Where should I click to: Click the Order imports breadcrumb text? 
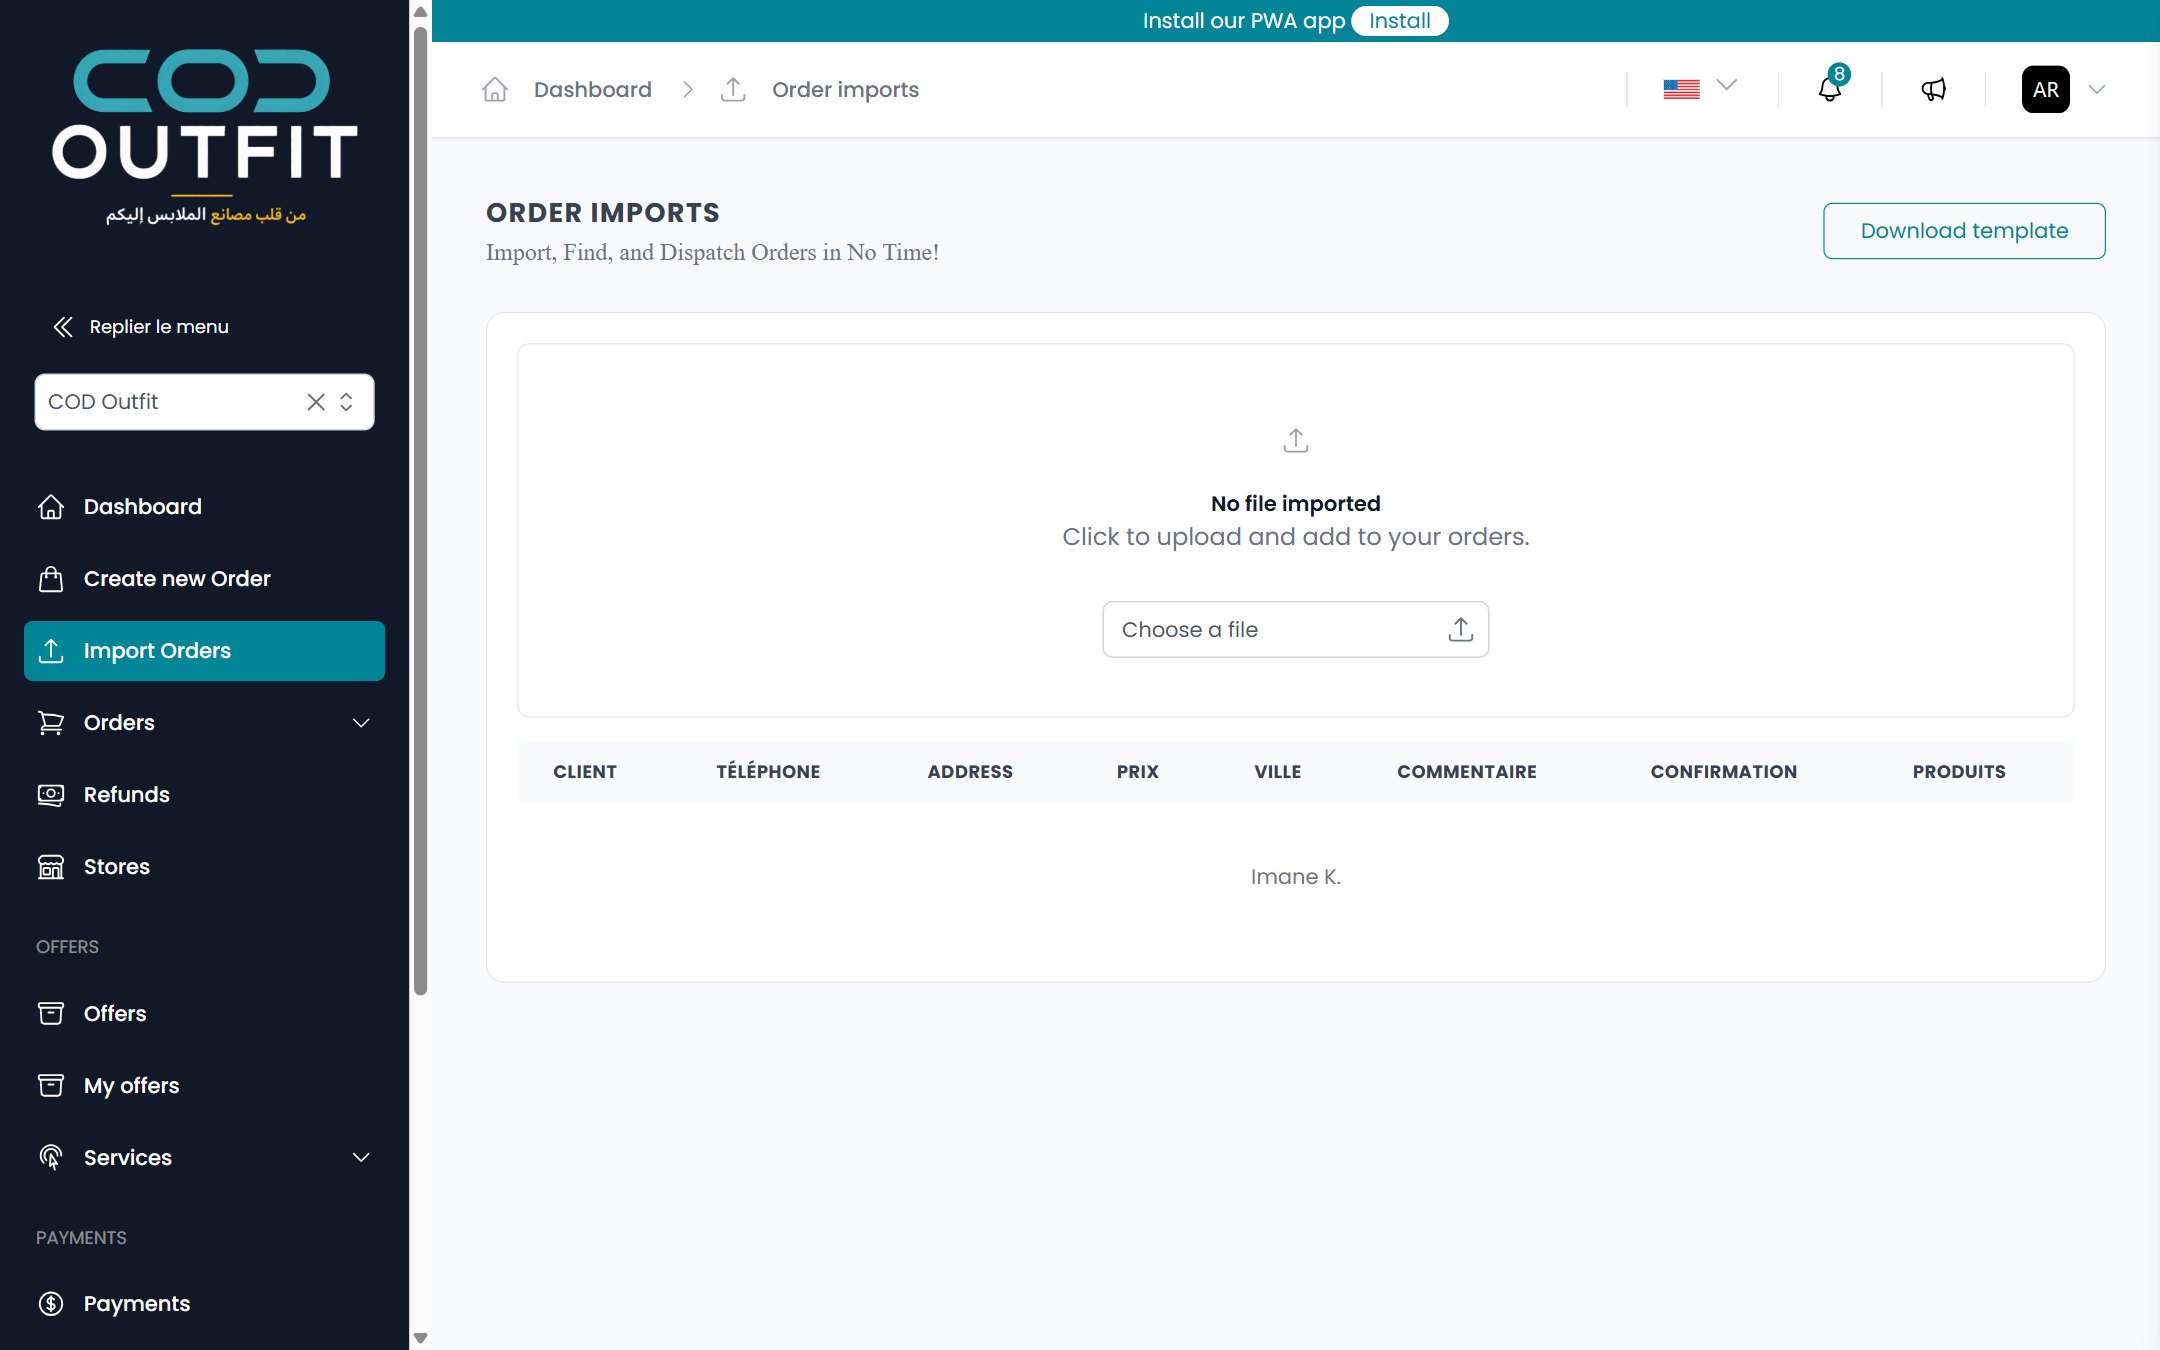[x=845, y=90]
